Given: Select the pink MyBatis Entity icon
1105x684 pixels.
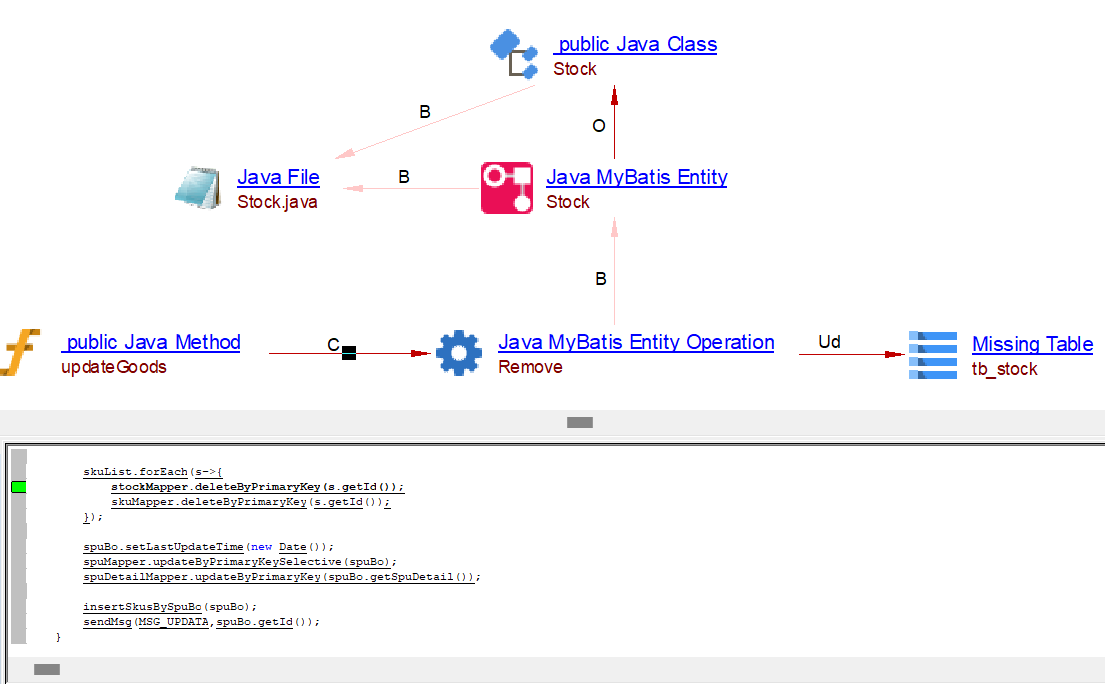Looking at the screenshot, I should pos(507,188).
